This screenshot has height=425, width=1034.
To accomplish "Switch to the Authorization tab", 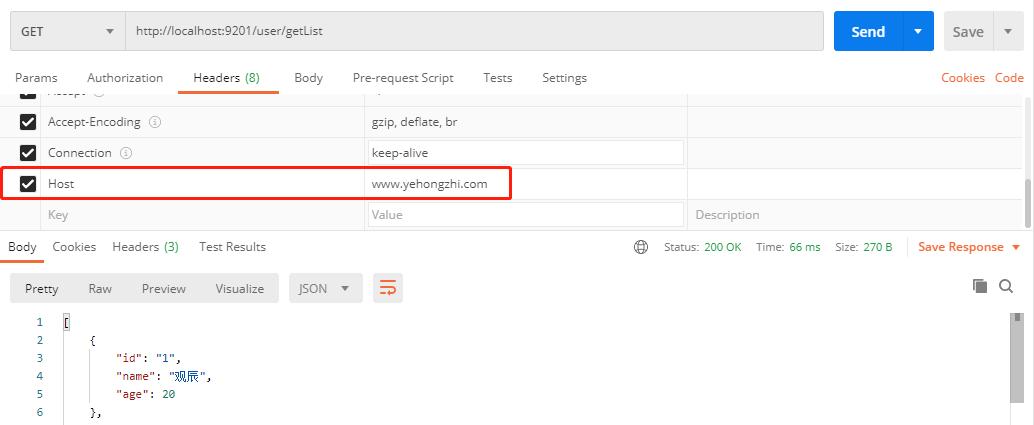I will (x=125, y=78).
